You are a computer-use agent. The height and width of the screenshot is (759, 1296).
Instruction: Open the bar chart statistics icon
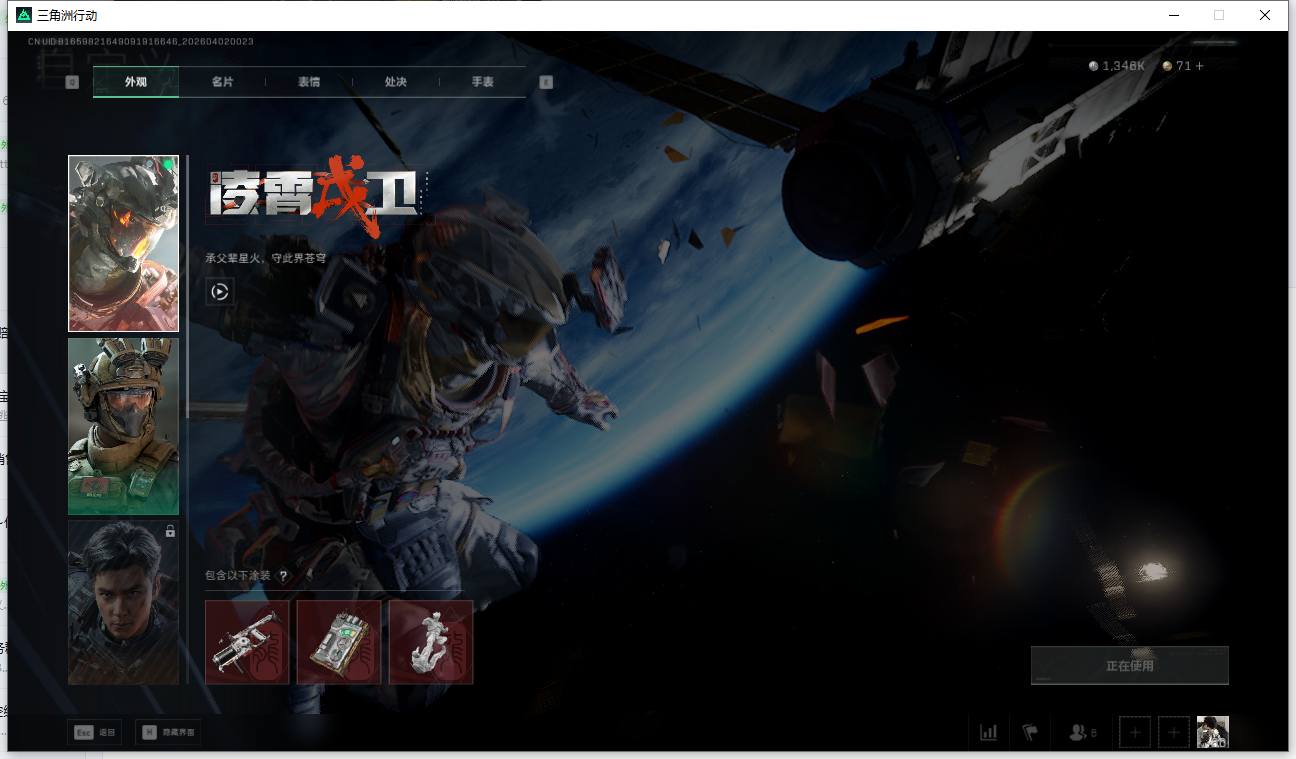click(989, 732)
